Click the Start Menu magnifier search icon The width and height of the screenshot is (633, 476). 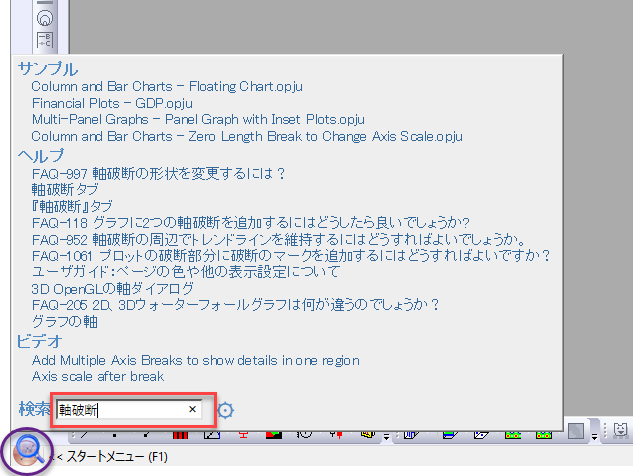(28, 451)
